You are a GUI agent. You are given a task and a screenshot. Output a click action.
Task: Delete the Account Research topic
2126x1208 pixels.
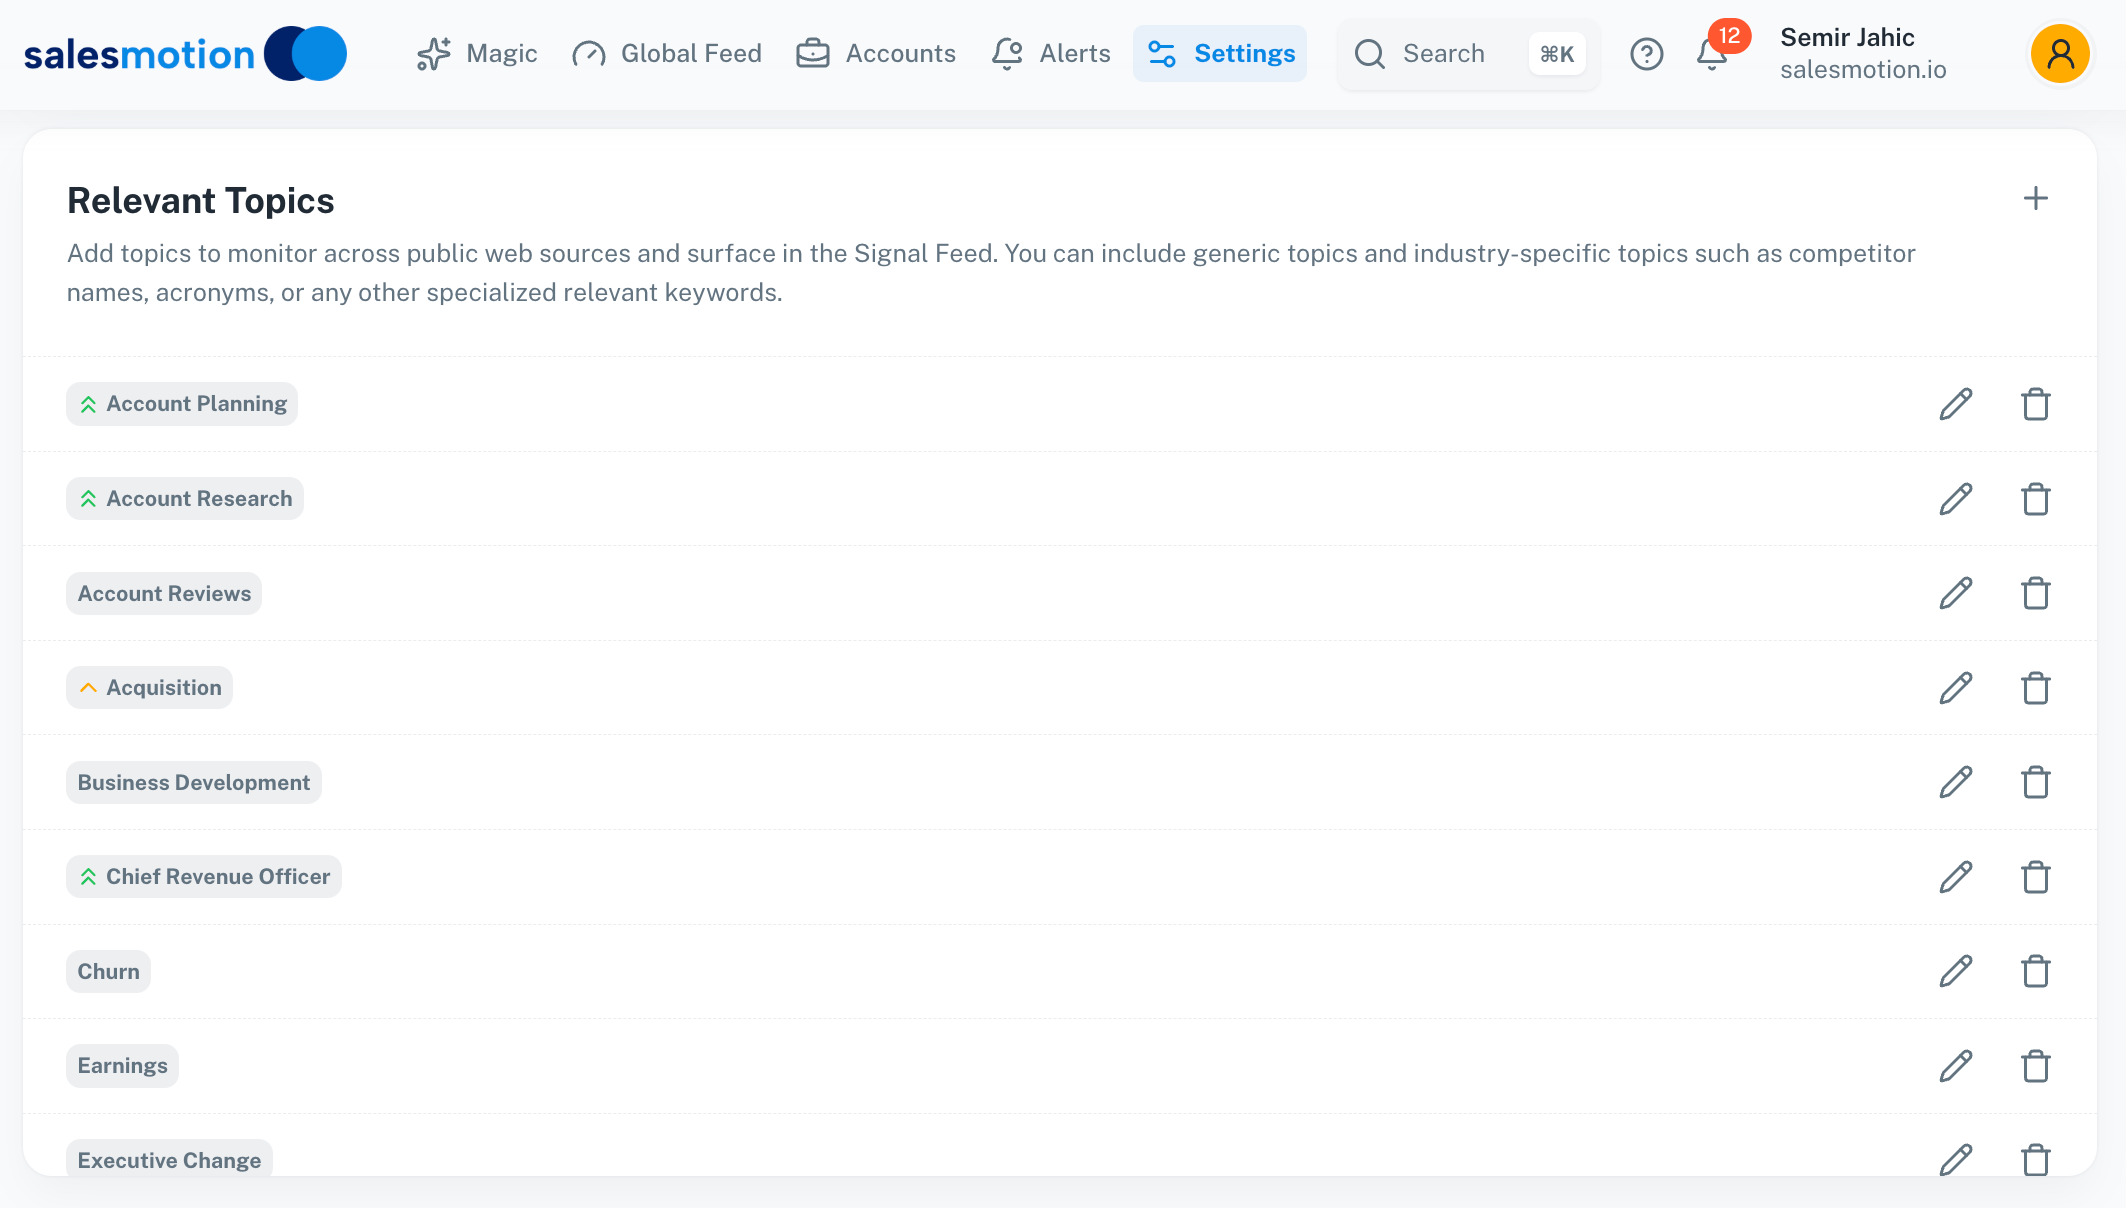click(2035, 499)
